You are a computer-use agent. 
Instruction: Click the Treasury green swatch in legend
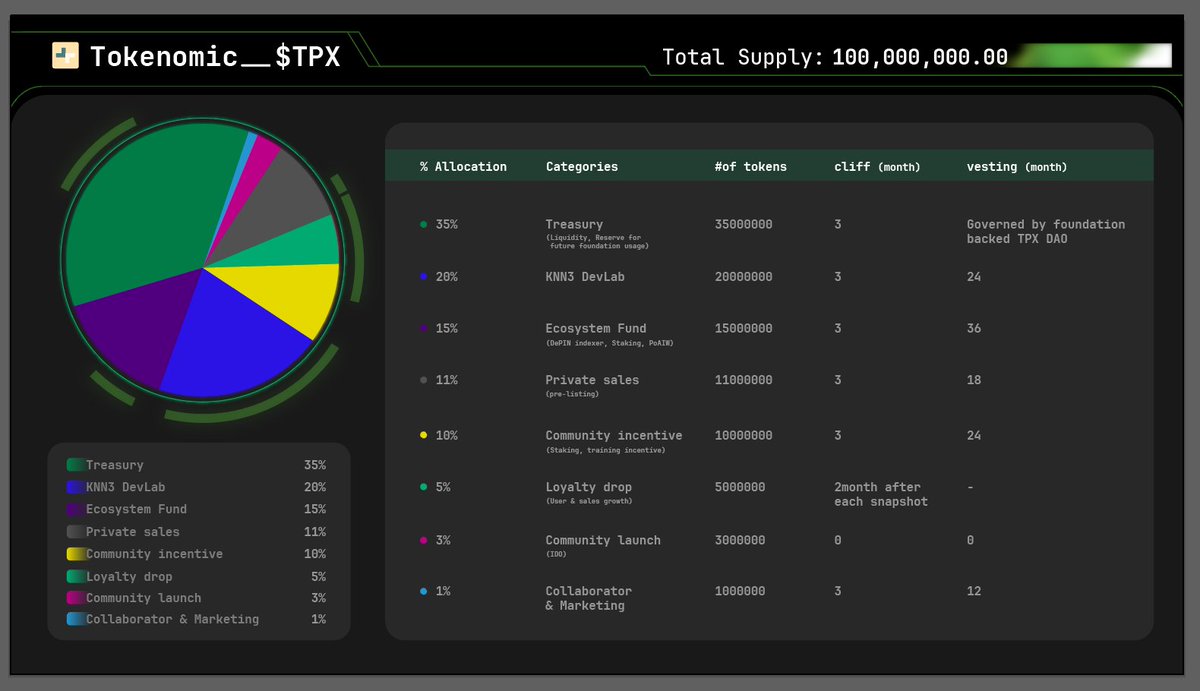(75, 465)
